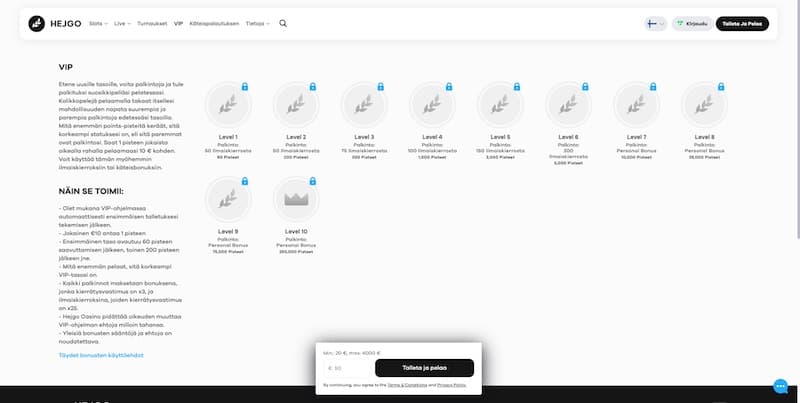Open the Slots dropdown menu

(98, 23)
